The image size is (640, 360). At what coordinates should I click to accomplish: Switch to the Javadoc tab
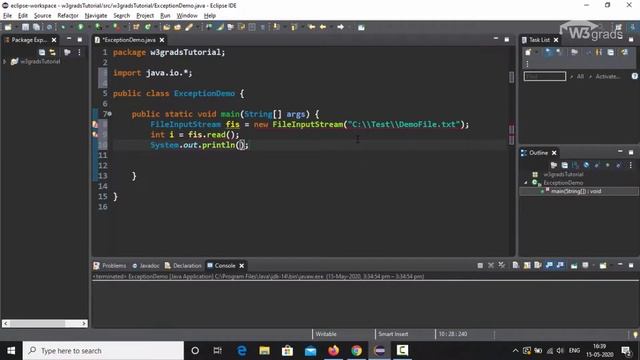(146, 266)
